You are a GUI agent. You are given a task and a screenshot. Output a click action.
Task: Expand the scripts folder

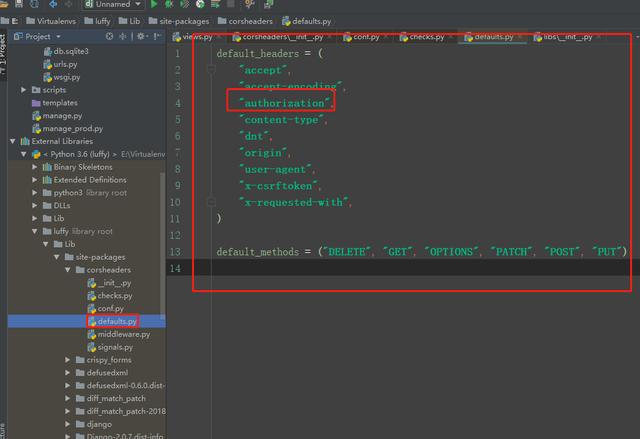(24, 90)
